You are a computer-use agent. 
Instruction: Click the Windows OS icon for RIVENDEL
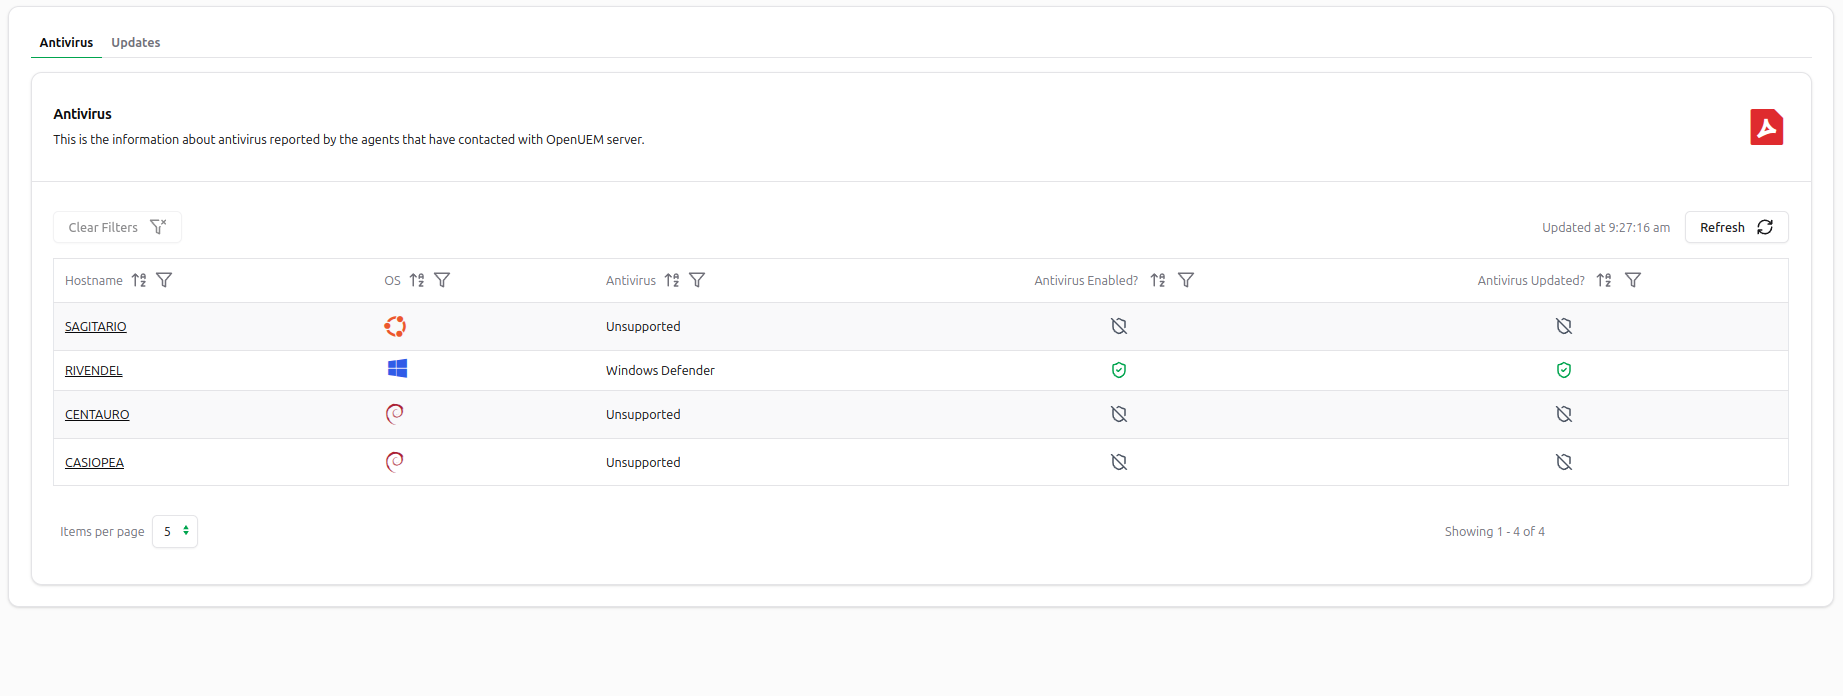[397, 369]
